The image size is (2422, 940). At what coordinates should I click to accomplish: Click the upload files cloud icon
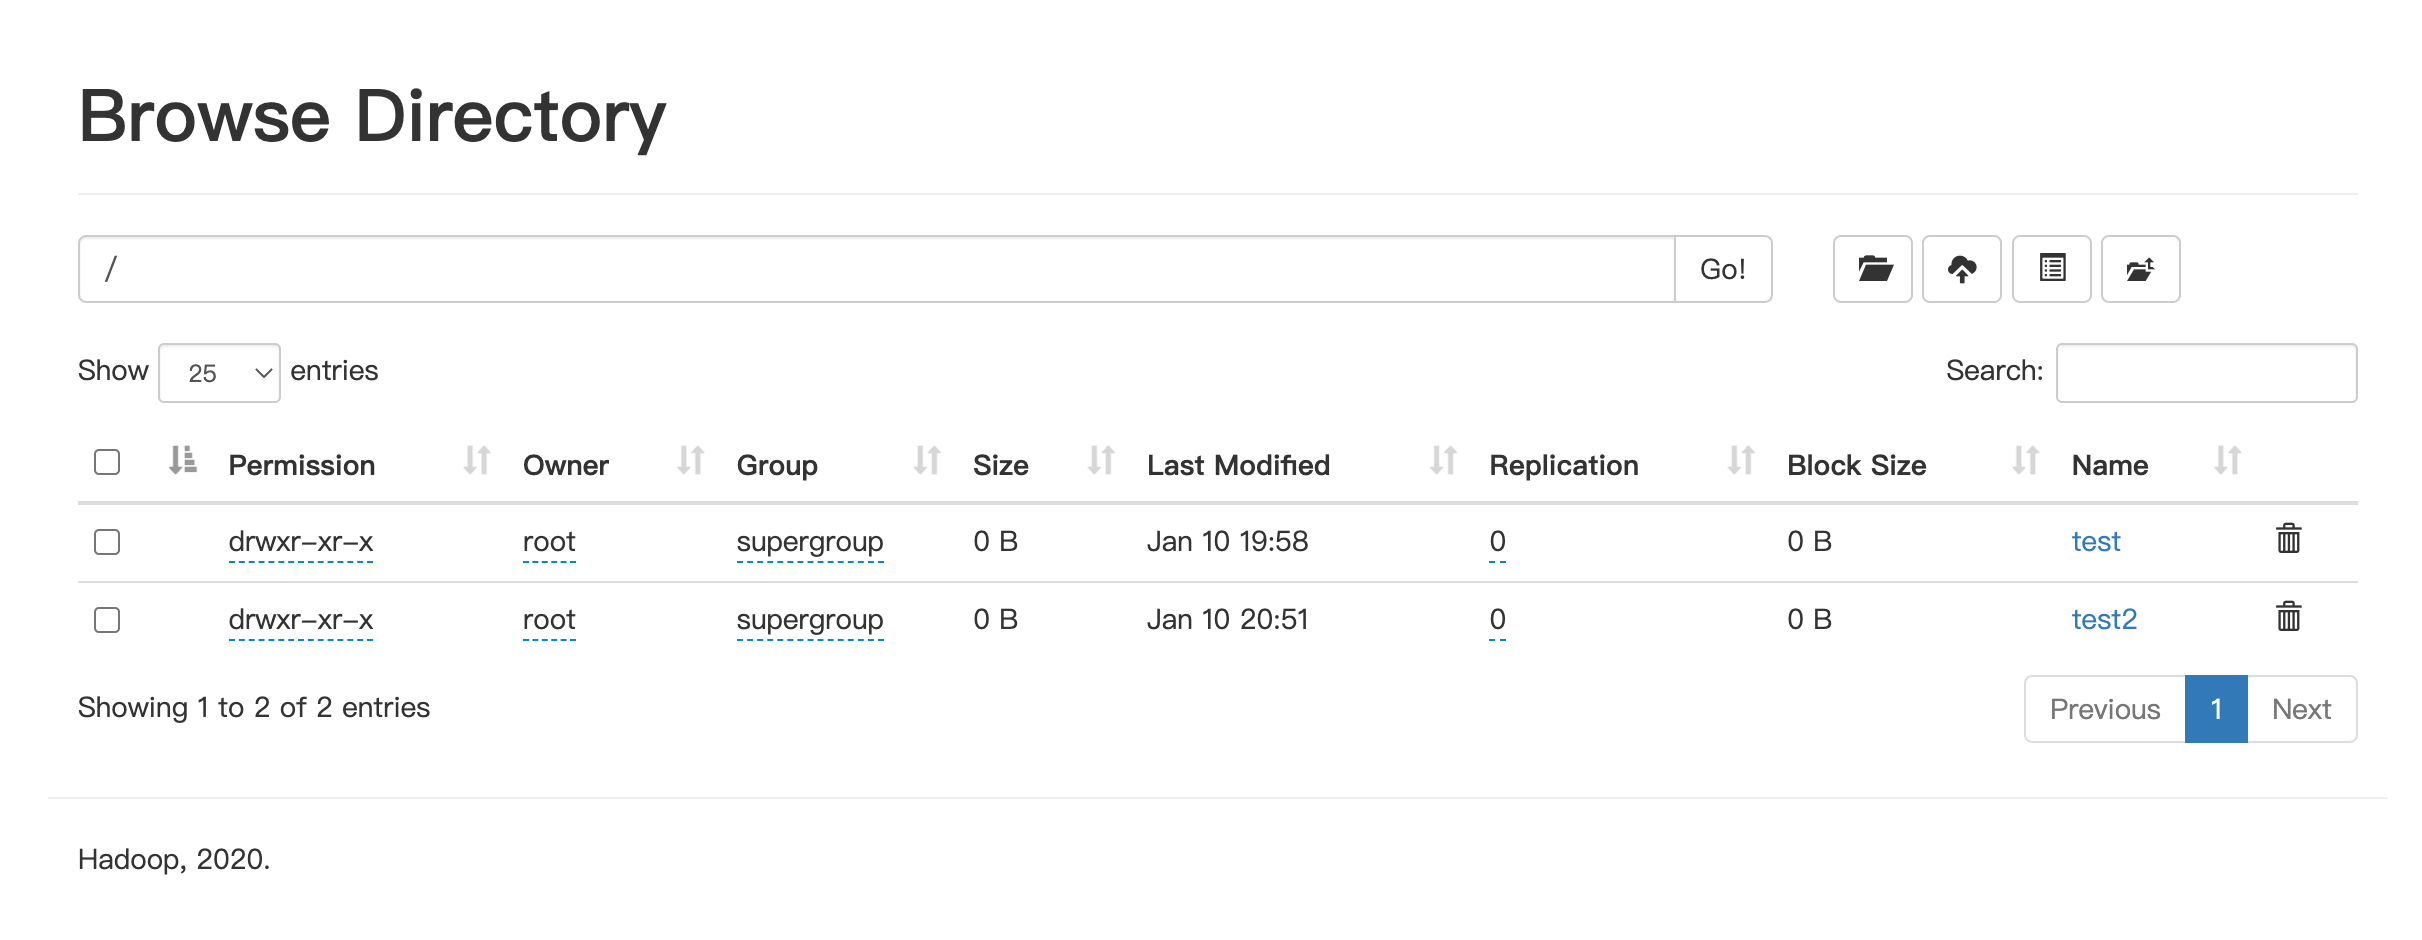(1961, 269)
